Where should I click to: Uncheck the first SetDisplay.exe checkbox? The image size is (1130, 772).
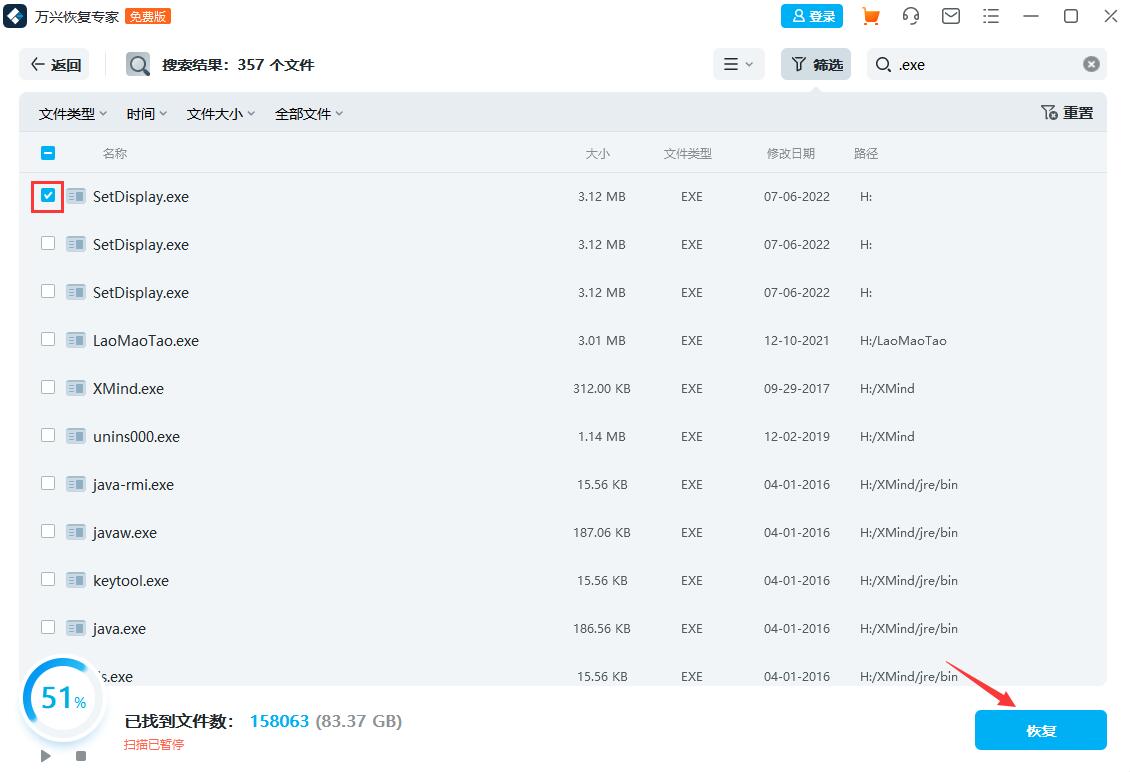coord(48,196)
